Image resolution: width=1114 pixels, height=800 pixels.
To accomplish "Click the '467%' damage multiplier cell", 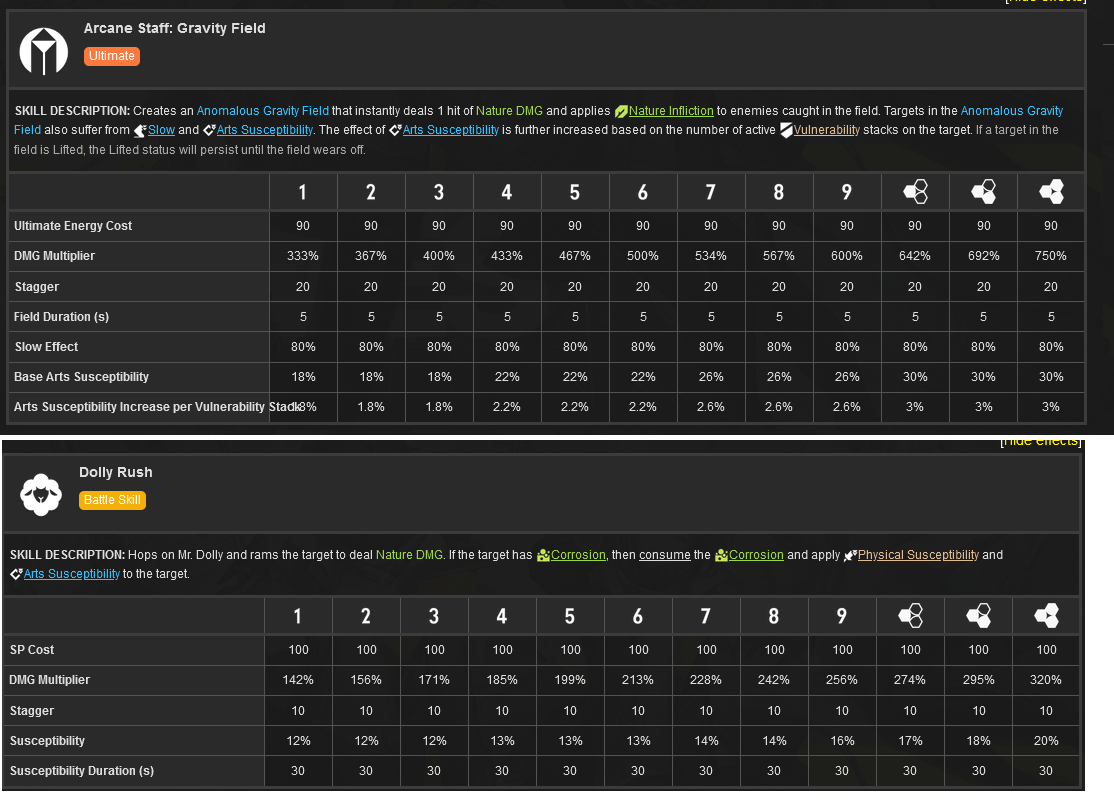I will [575, 256].
